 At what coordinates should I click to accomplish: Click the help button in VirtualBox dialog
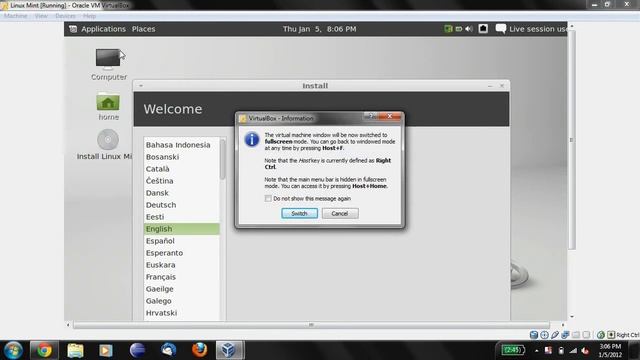(x=371, y=117)
